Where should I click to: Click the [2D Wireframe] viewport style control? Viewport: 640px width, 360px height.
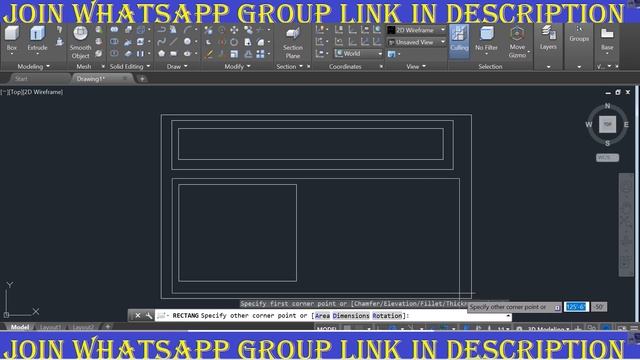(42, 92)
